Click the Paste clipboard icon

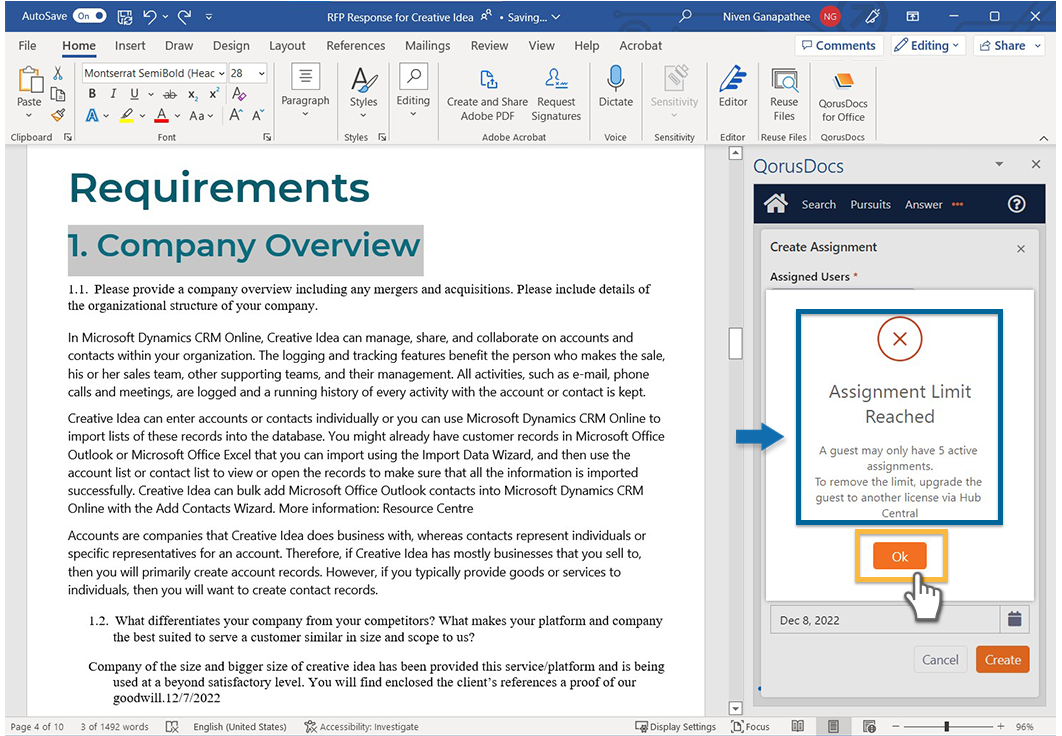(29, 80)
